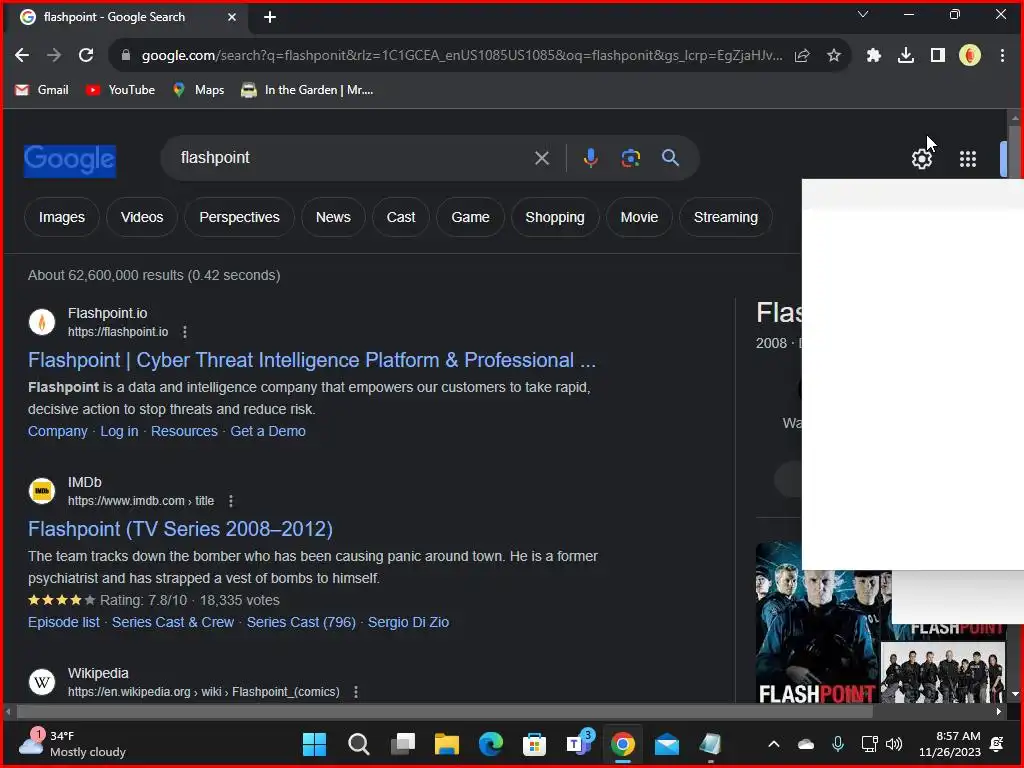Filter results by News
The height and width of the screenshot is (768, 1024).
click(333, 217)
